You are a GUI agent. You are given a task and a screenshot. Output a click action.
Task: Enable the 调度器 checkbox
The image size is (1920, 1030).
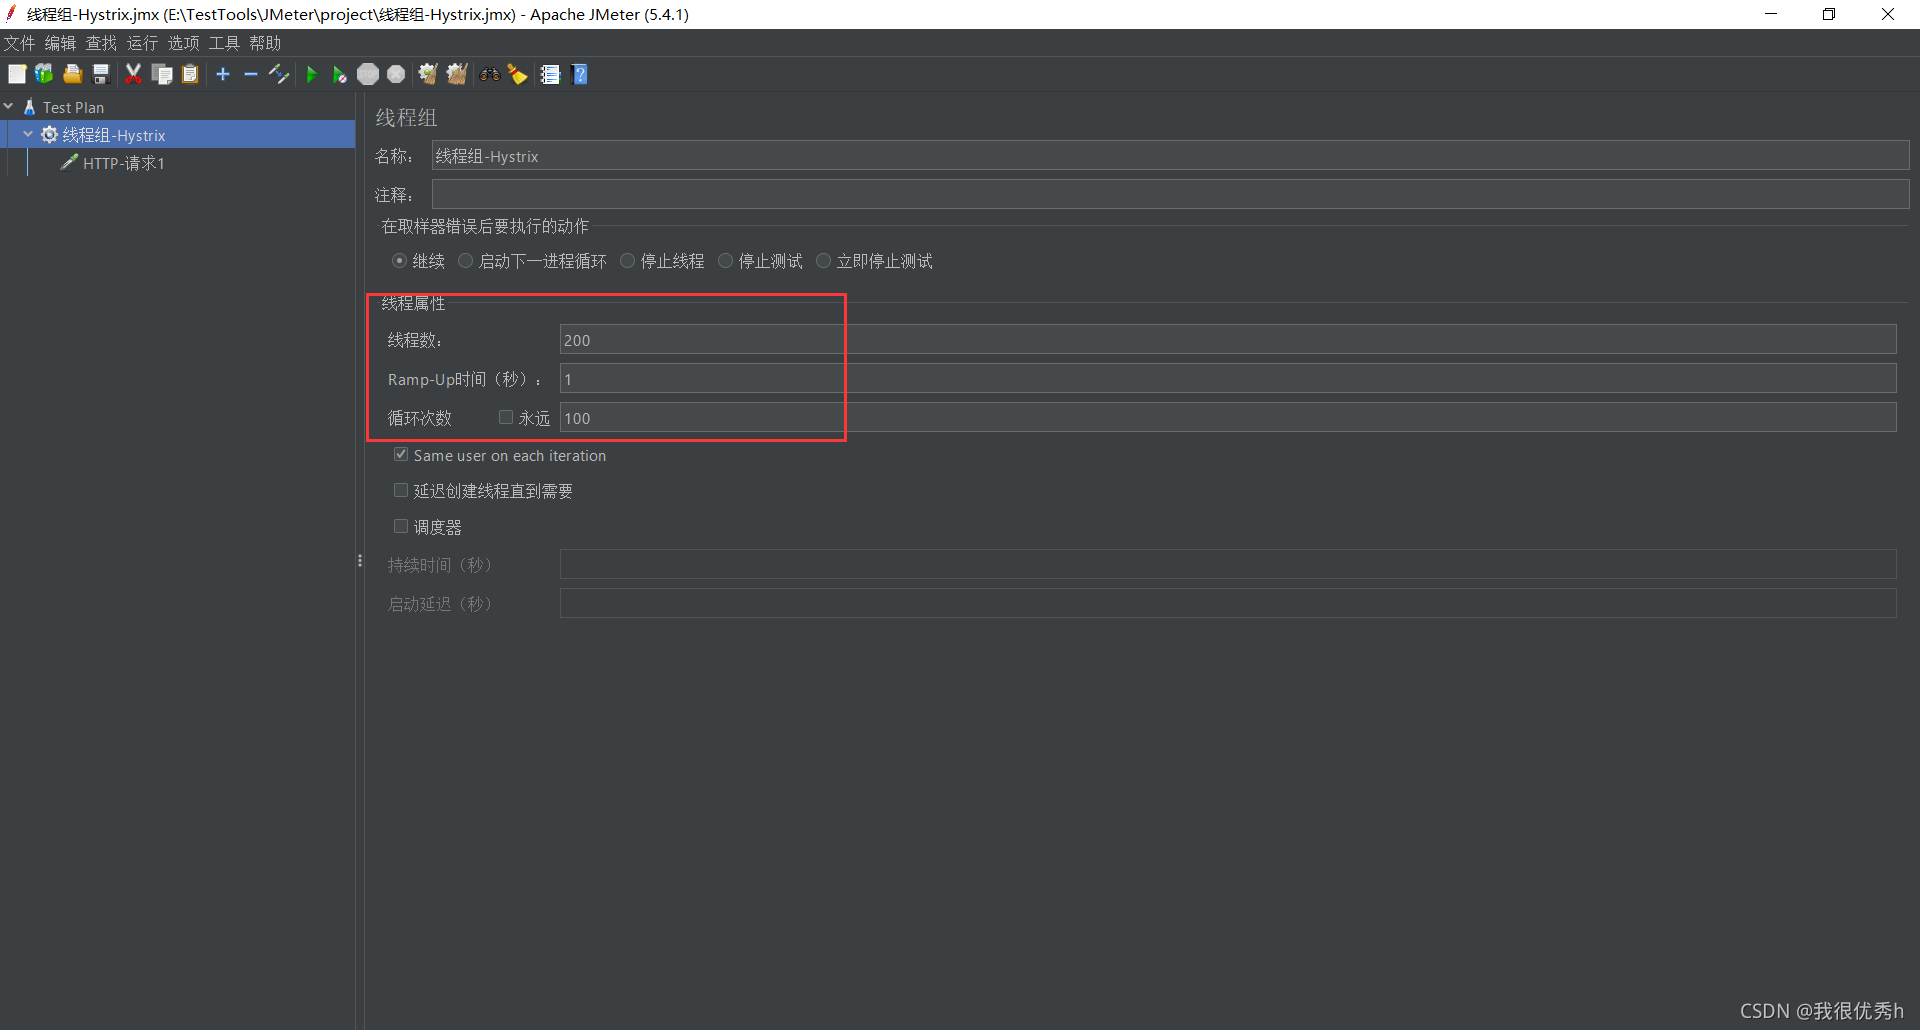[x=401, y=526]
